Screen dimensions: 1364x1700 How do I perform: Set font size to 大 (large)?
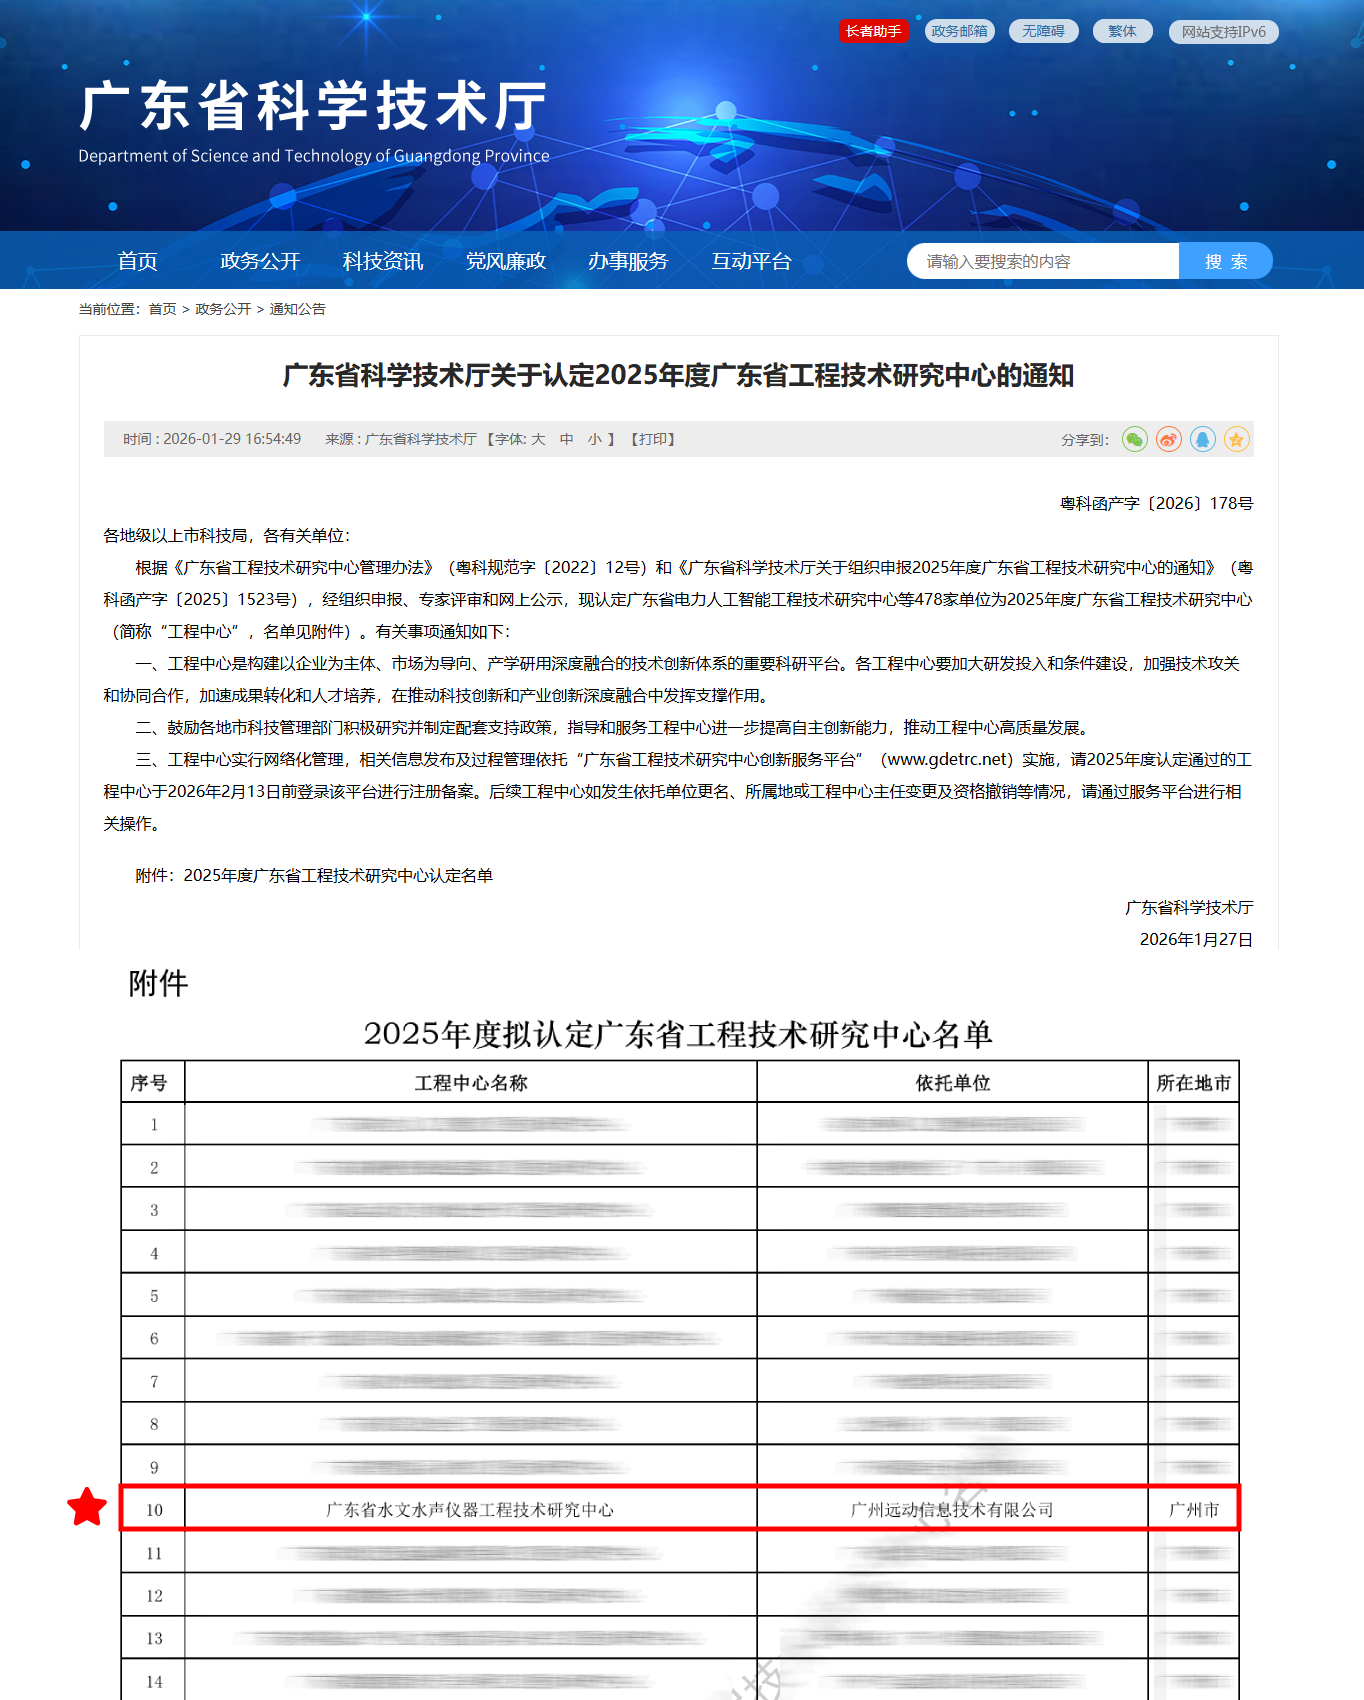(538, 439)
